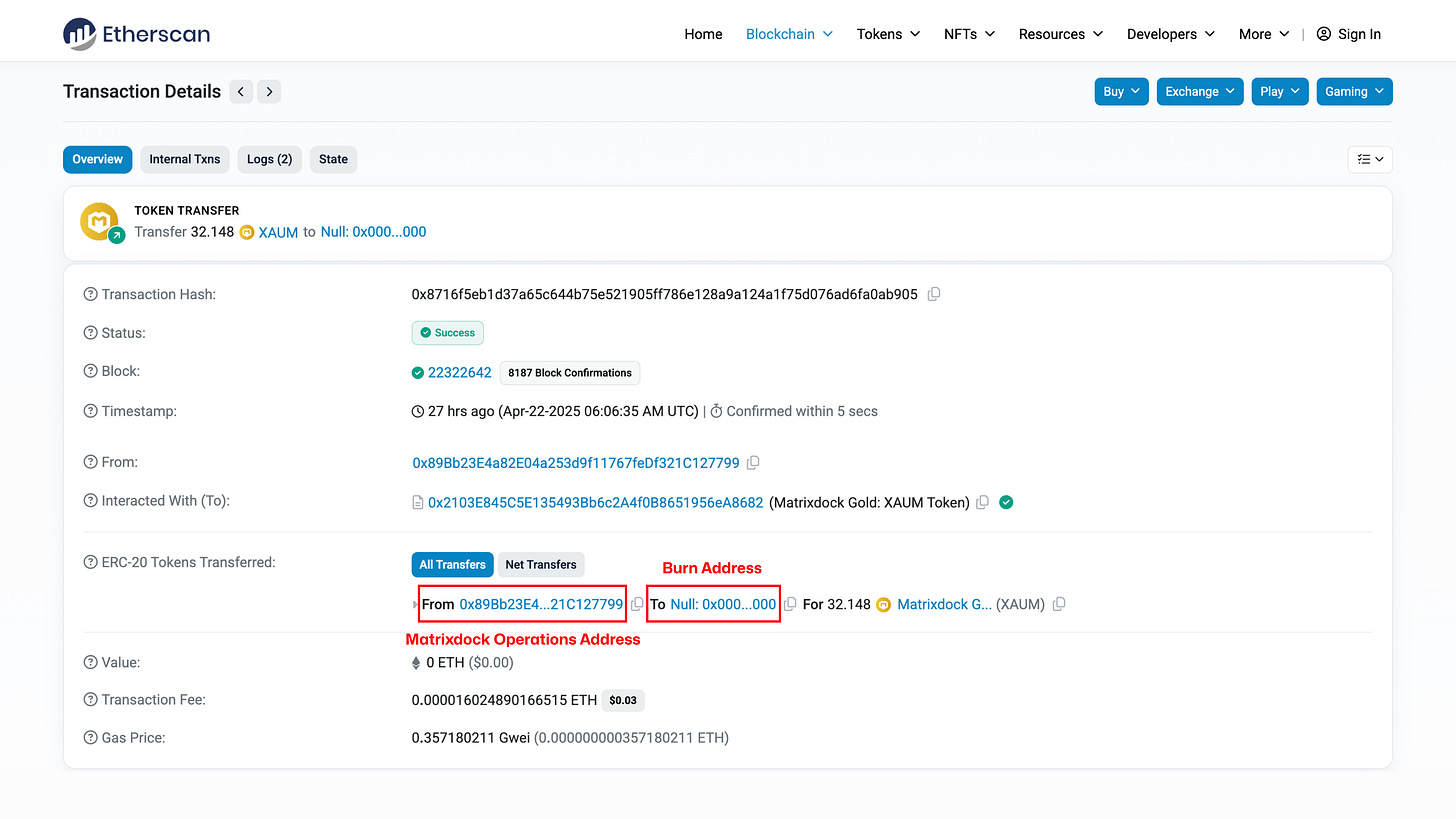Open Matrixdock G... token link
This screenshot has width=1456, height=819.
945,604
